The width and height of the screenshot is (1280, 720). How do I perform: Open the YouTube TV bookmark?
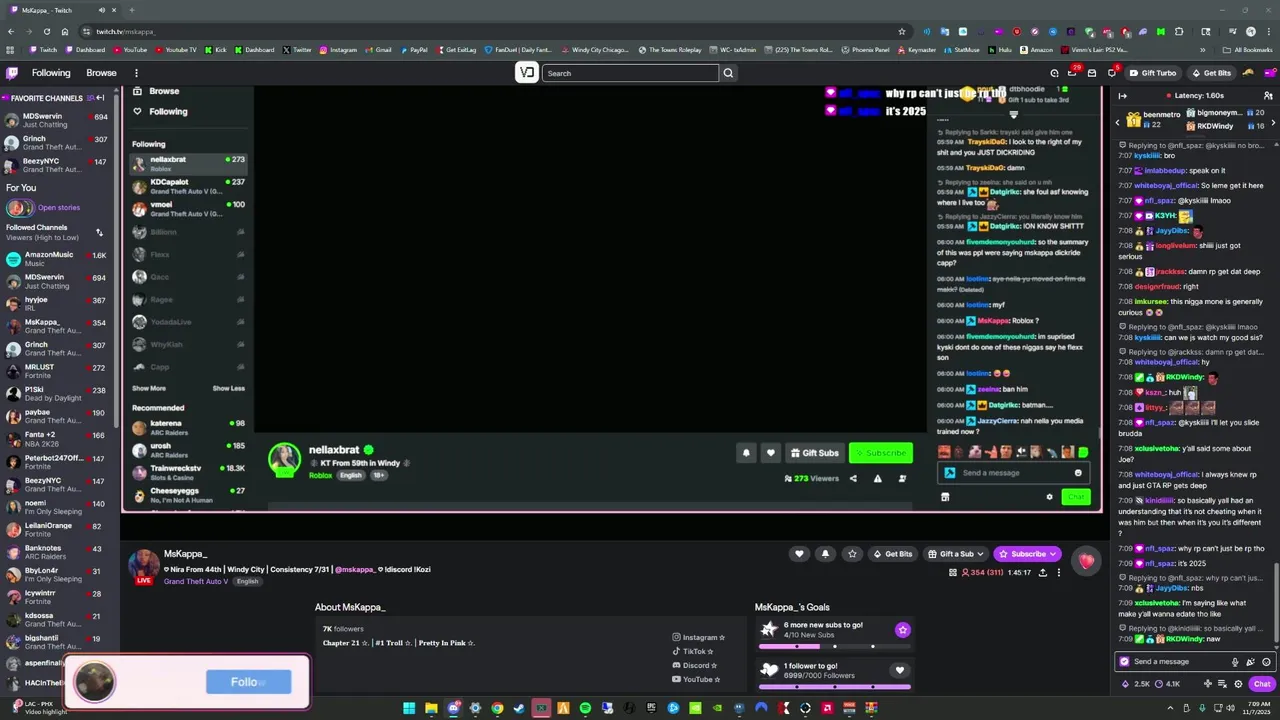(176, 49)
